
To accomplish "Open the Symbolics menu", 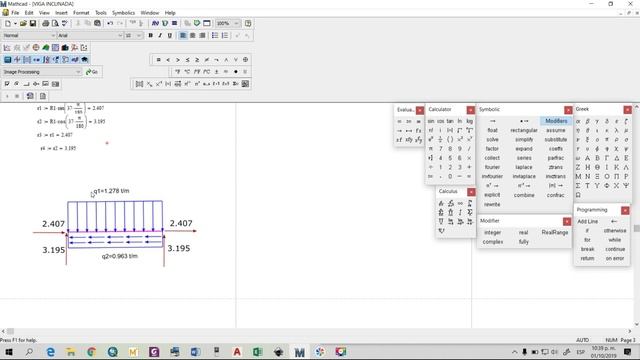I will click(123, 13).
